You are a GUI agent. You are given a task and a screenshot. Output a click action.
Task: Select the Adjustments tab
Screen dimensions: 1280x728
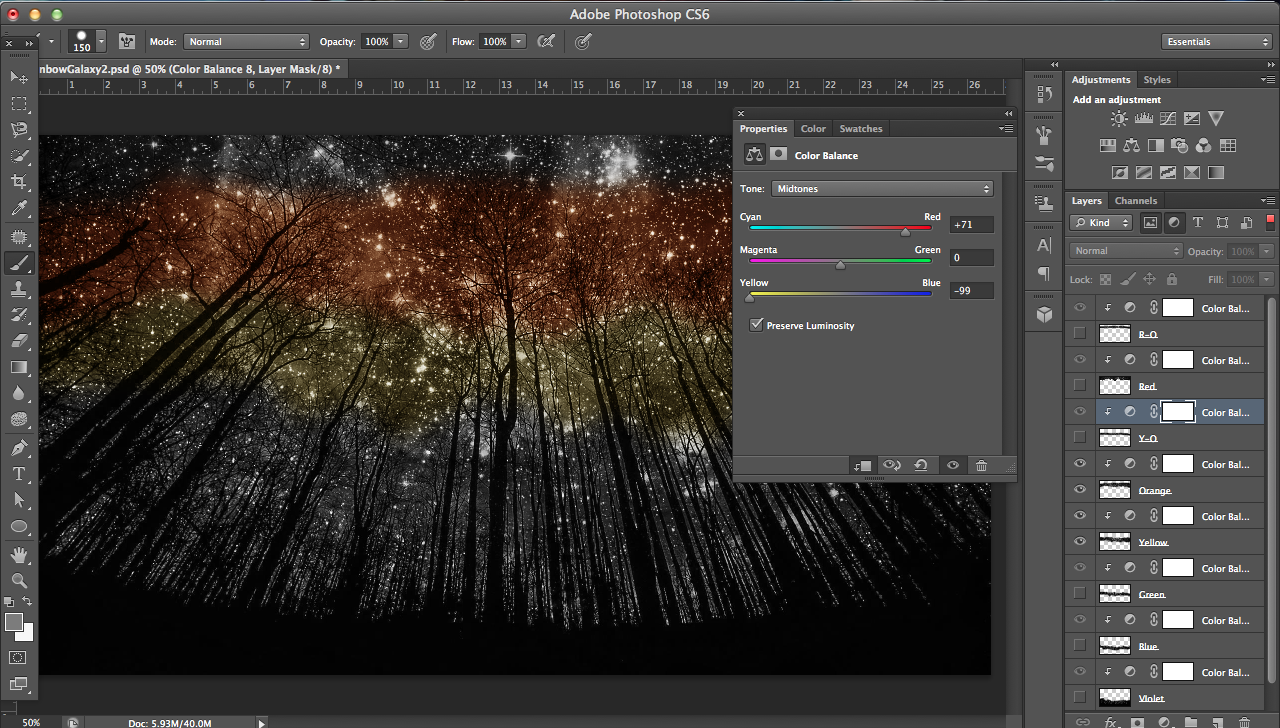[x=1101, y=80]
